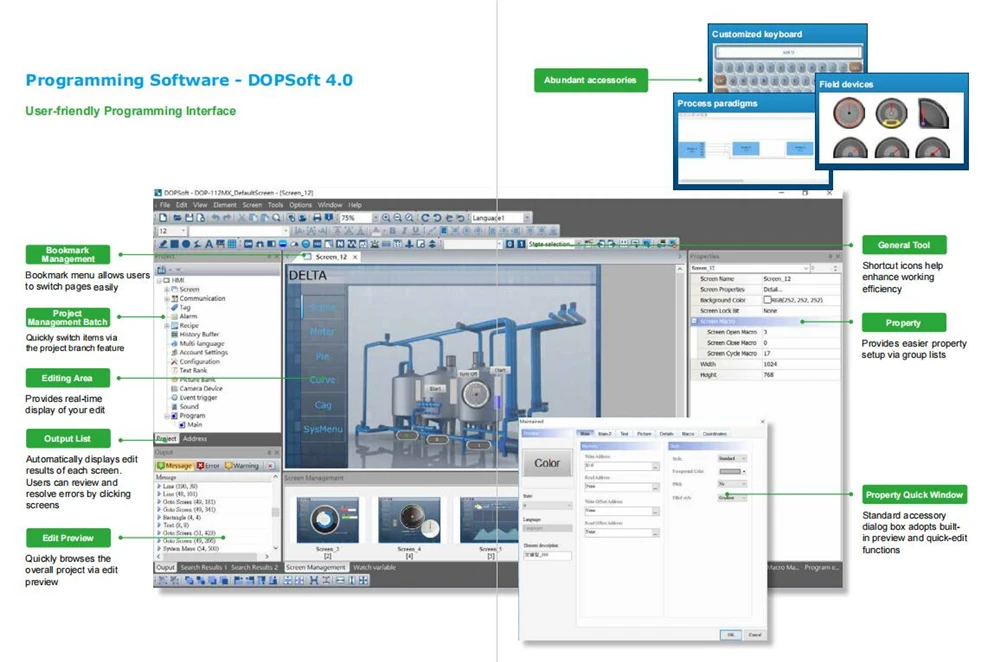The width and height of the screenshot is (1000, 662).
Task: Select the Text 'A' element tool
Action: tap(209, 244)
